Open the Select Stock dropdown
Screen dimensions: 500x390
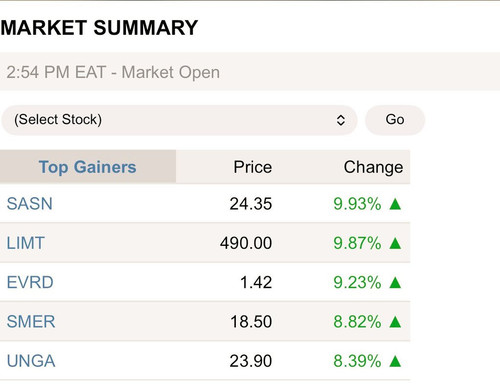pyautogui.click(x=179, y=120)
